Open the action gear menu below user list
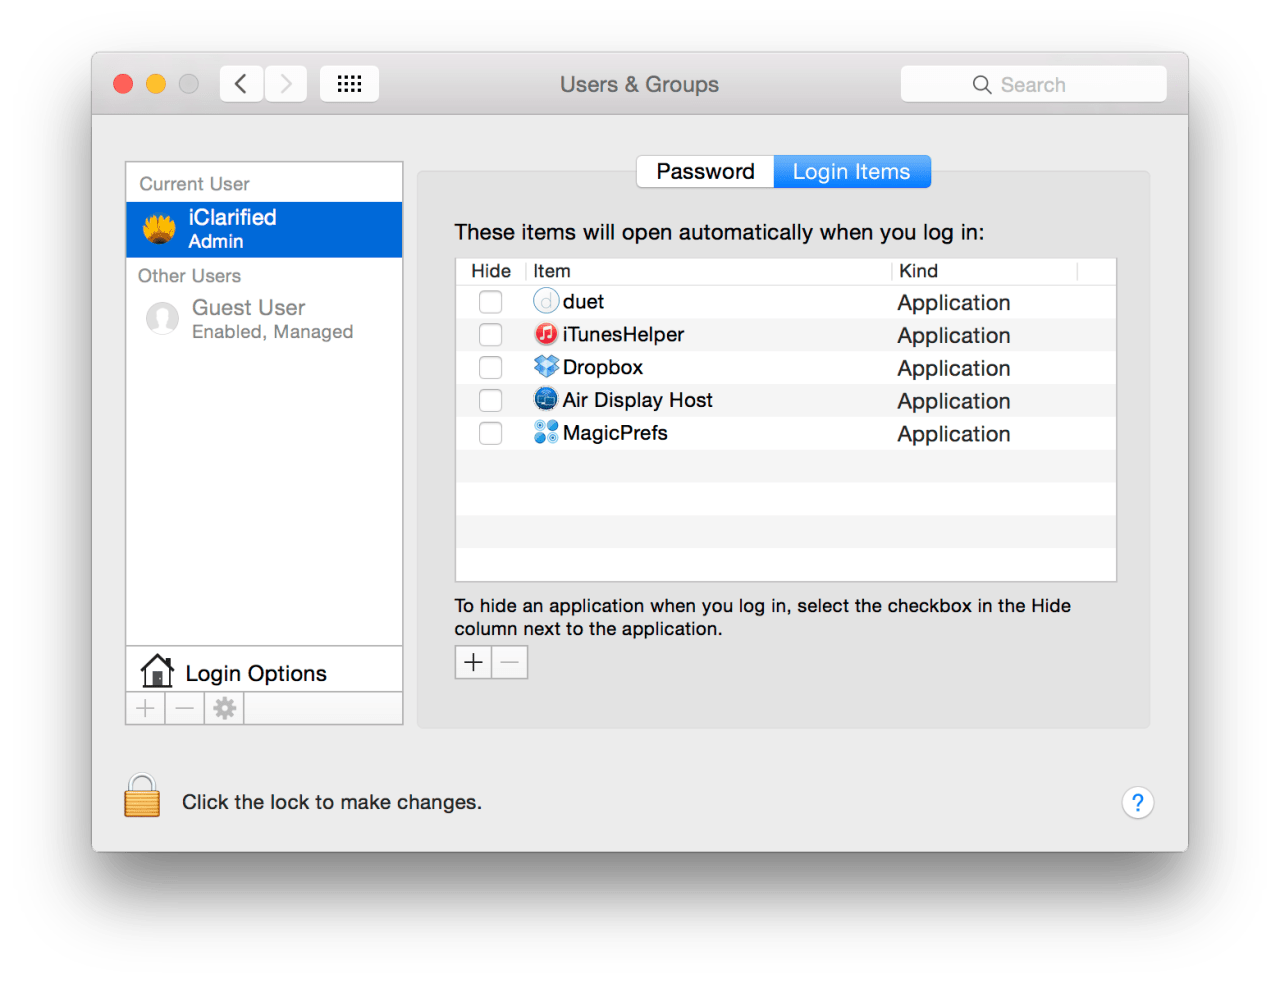The width and height of the screenshot is (1280, 983). click(223, 708)
